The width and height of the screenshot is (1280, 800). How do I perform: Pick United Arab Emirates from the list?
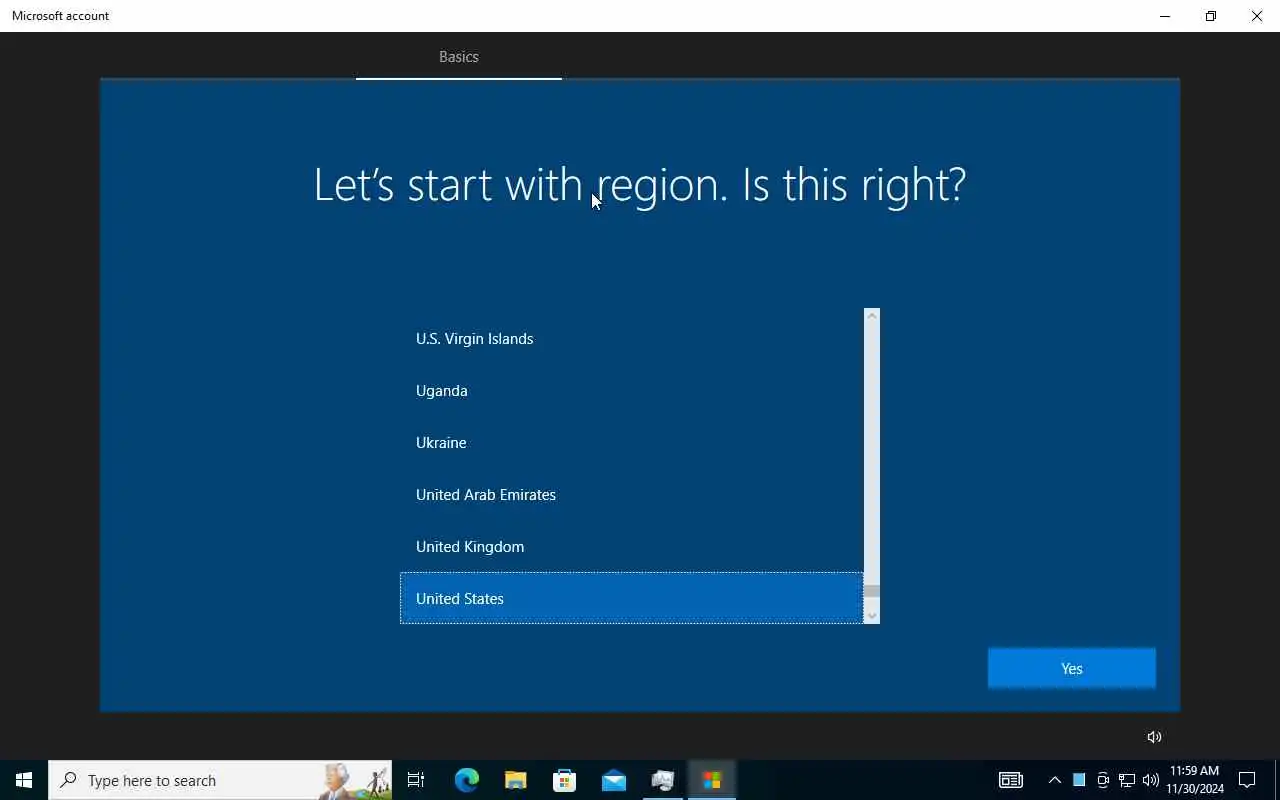point(631,494)
